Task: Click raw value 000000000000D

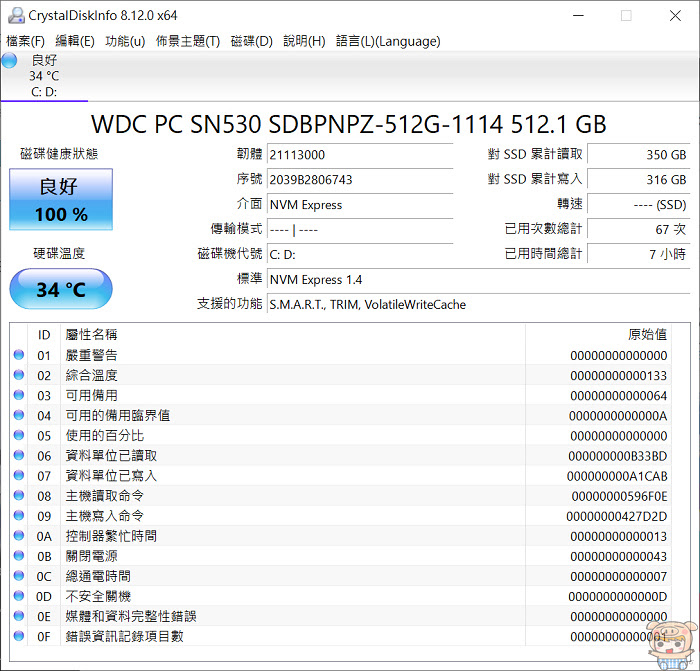Action: pos(618,597)
